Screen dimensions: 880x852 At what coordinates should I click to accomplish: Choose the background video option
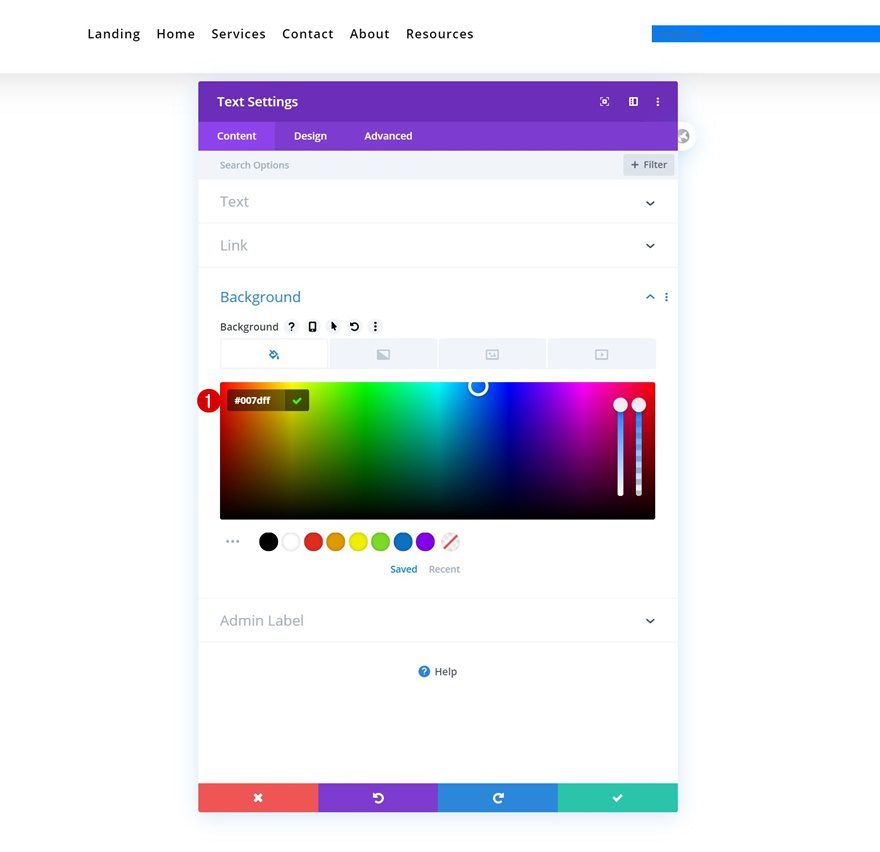601,353
